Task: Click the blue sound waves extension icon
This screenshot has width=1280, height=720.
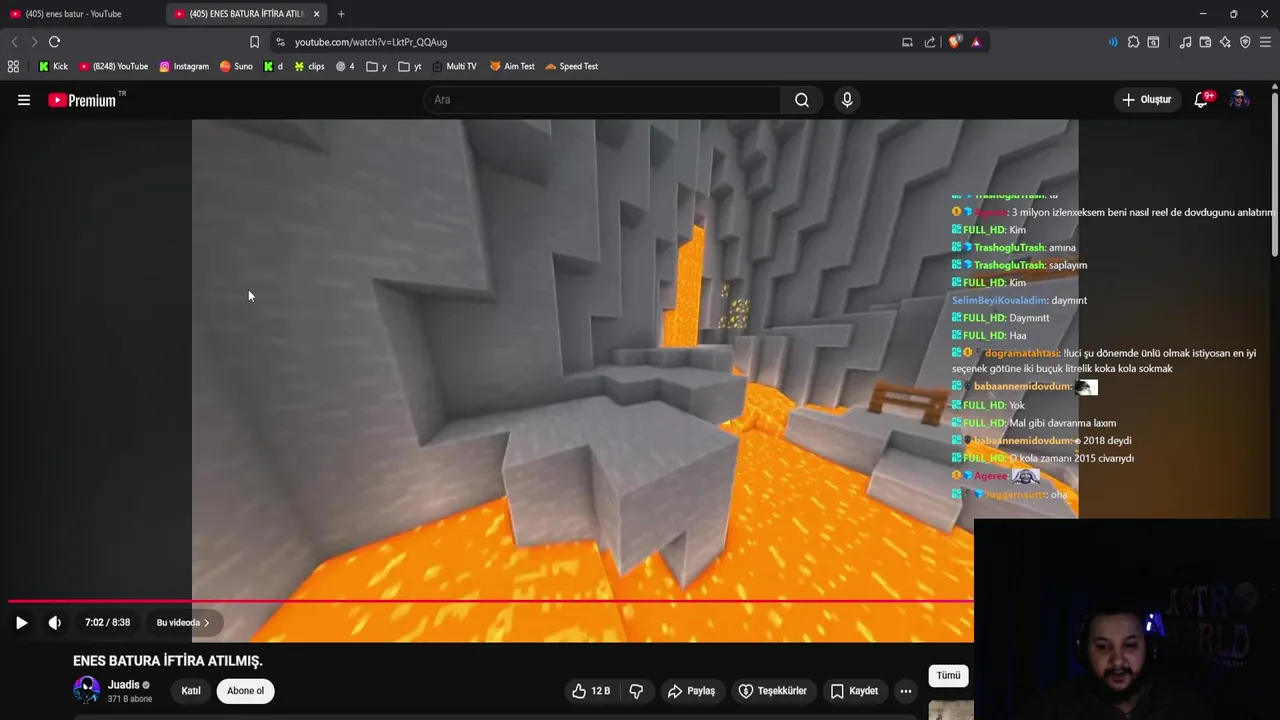Action: click(1113, 42)
